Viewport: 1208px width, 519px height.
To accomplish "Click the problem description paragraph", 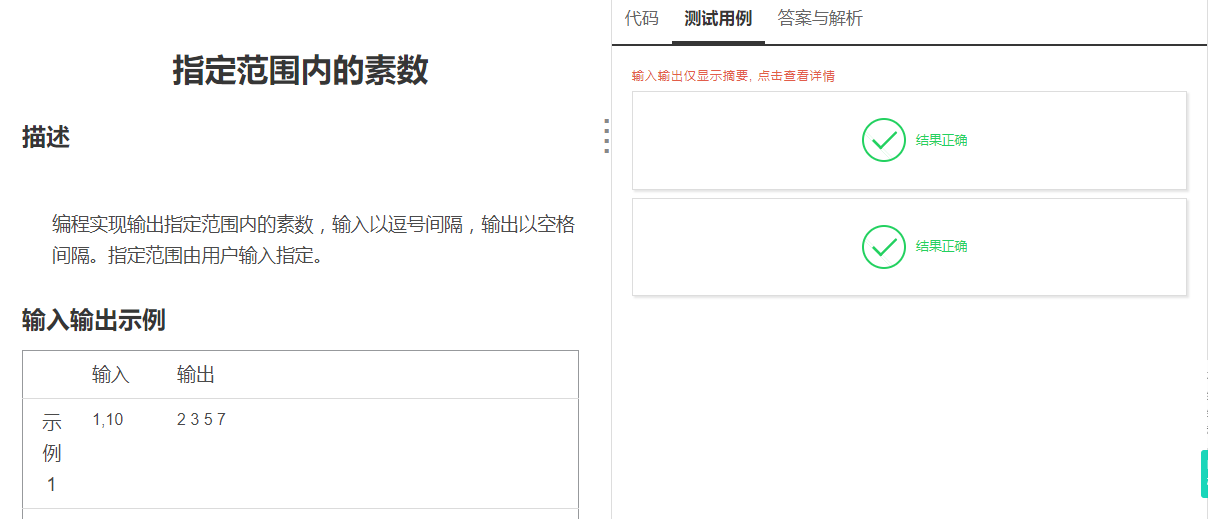I will coord(313,240).
